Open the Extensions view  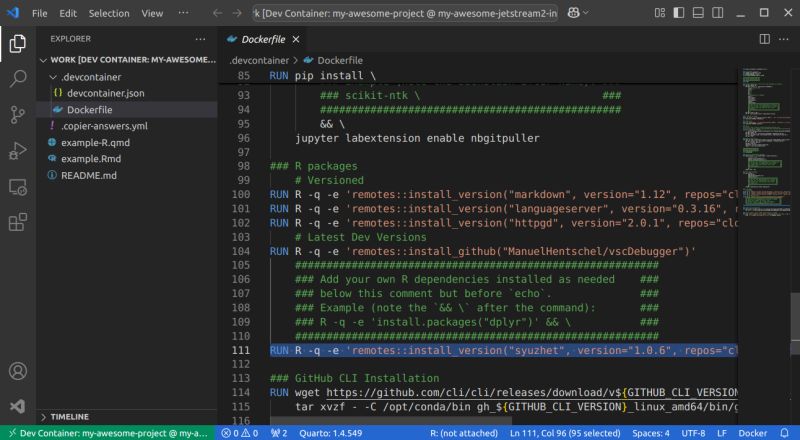[x=17, y=223]
